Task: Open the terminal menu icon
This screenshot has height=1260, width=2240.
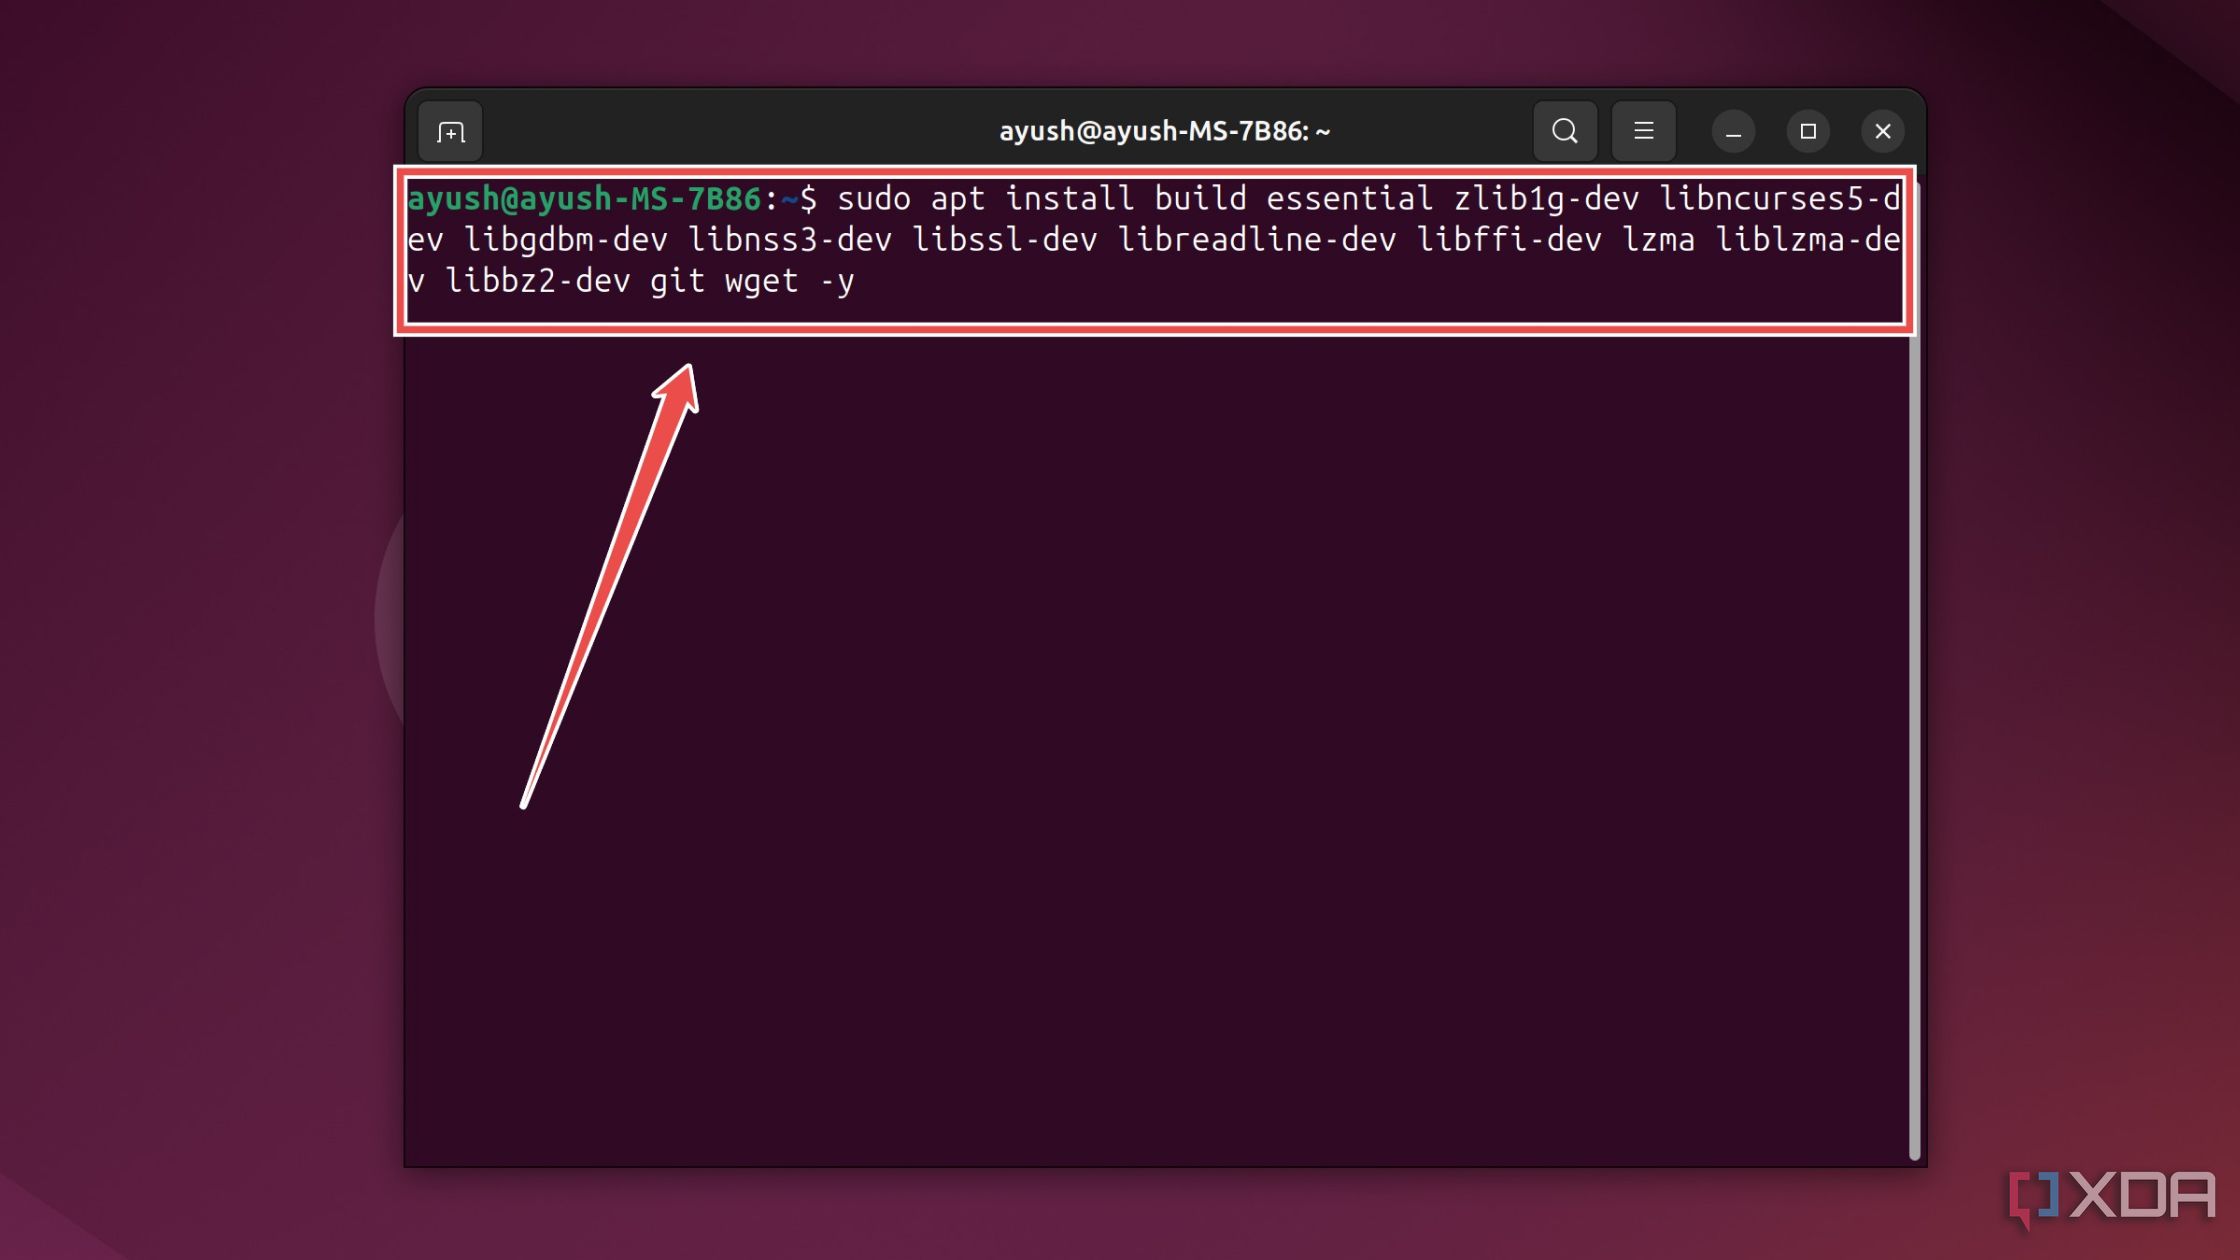Action: (x=1643, y=131)
